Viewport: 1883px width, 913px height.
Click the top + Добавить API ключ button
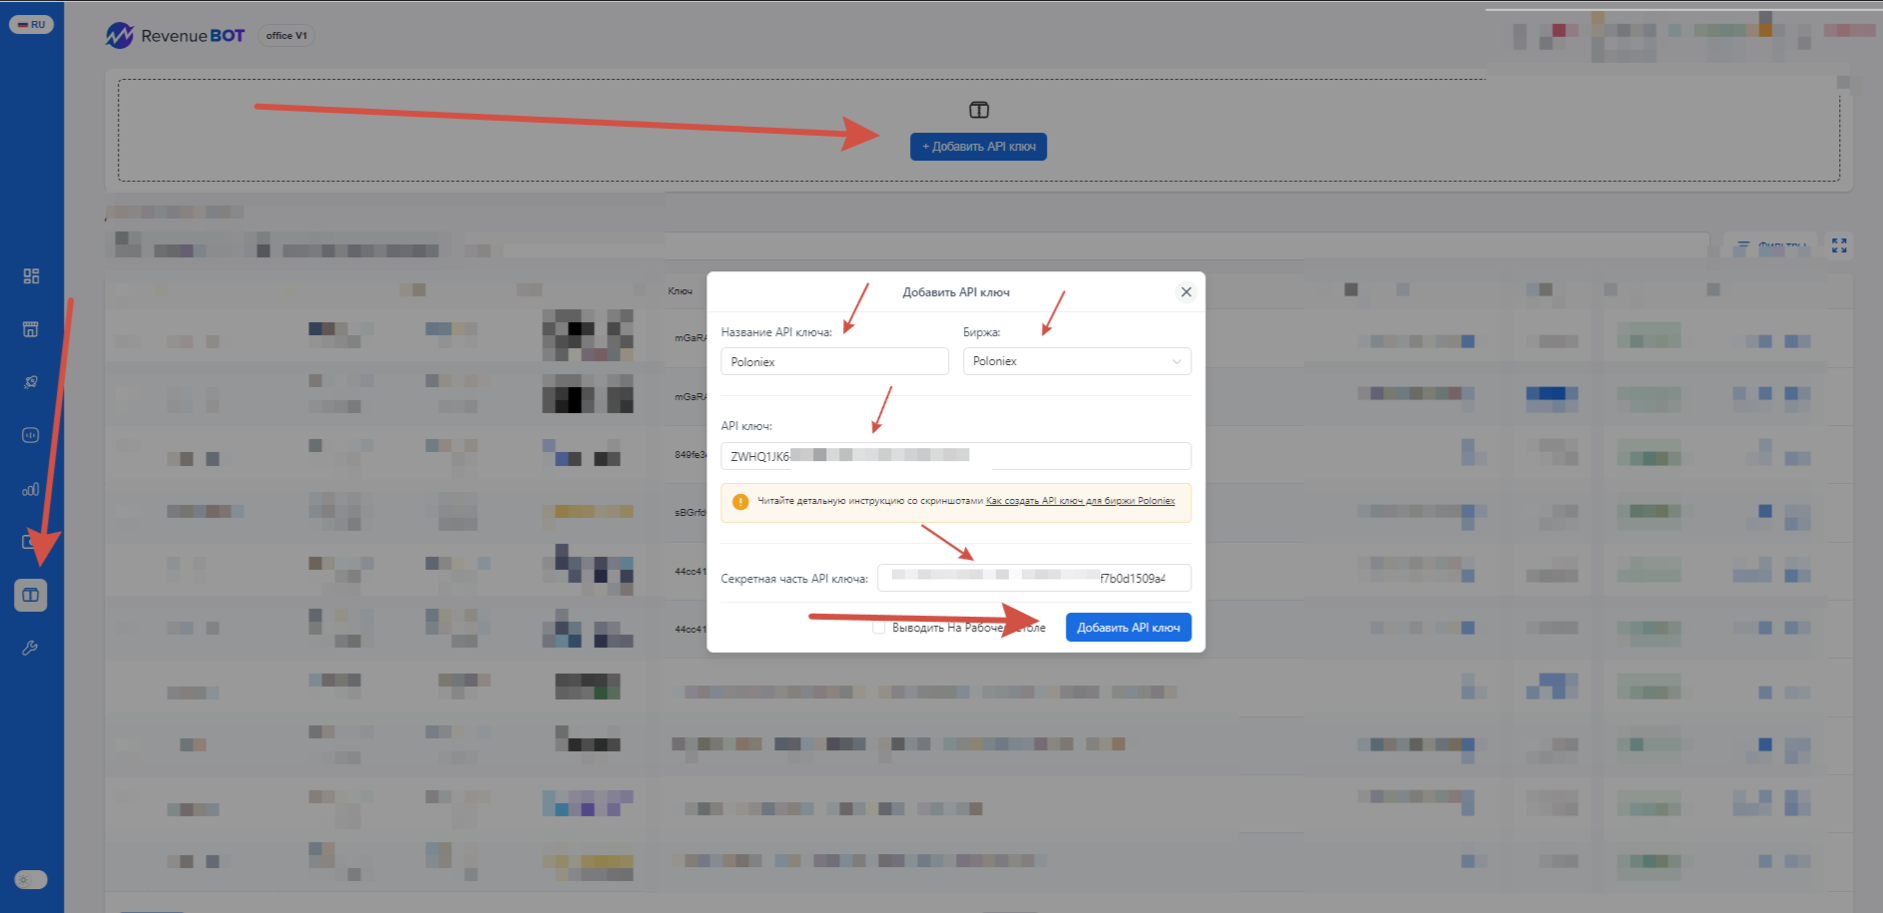978,147
